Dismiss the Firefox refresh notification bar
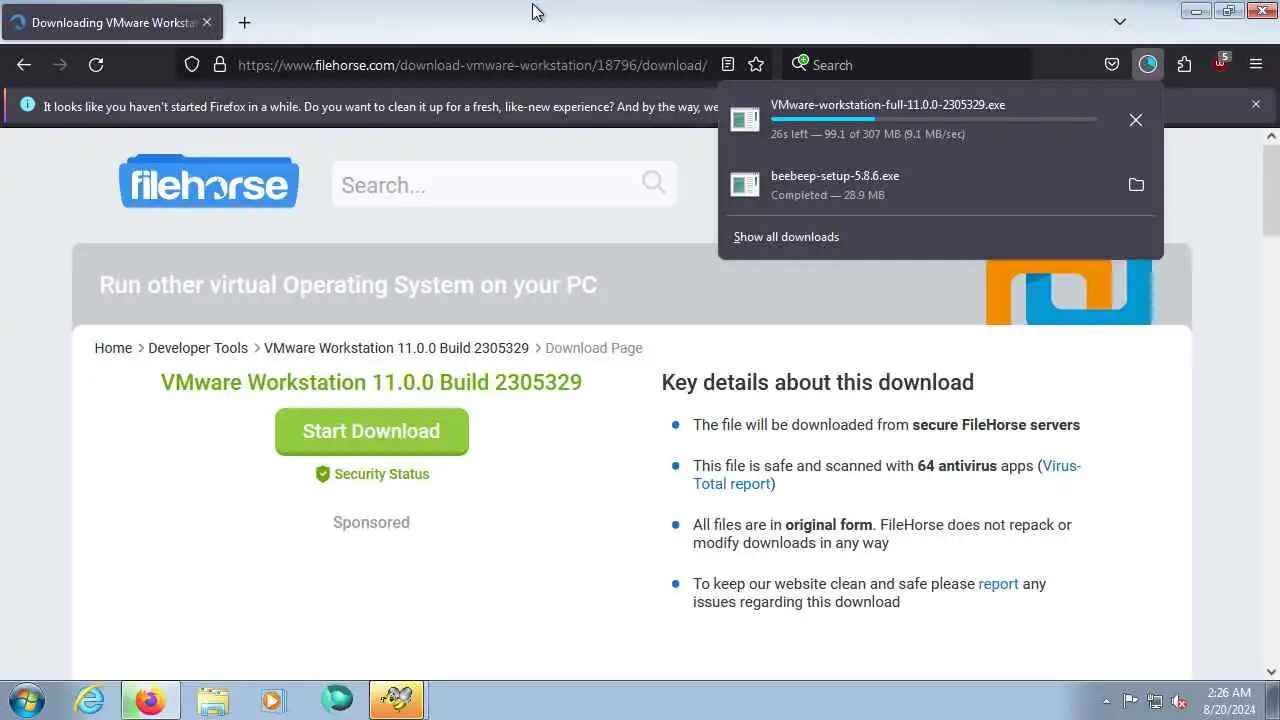The image size is (1280, 720). click(1256, 104)
